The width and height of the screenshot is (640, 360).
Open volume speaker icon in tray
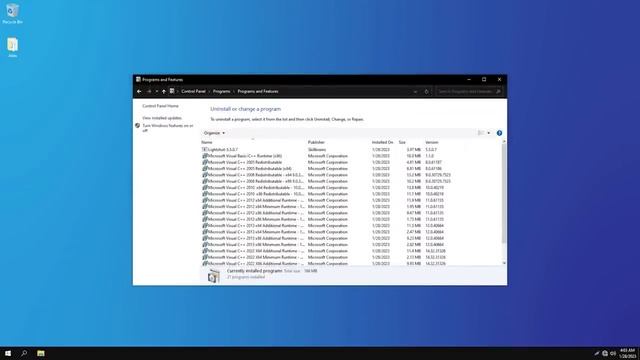(x=613, y=353)
